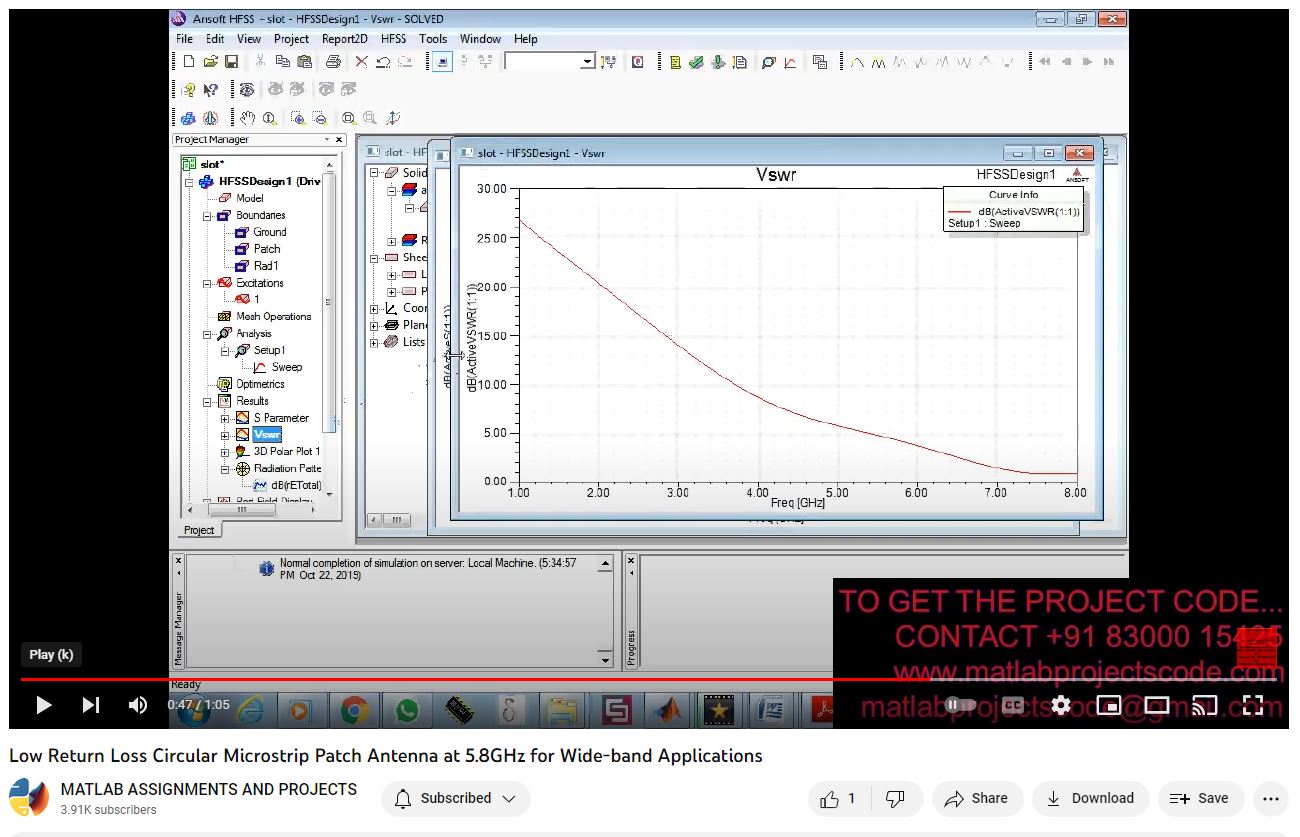Click the Chrome icon in the taskbar
Screen dimensions: 1300x837
click(x=354, y=710)
